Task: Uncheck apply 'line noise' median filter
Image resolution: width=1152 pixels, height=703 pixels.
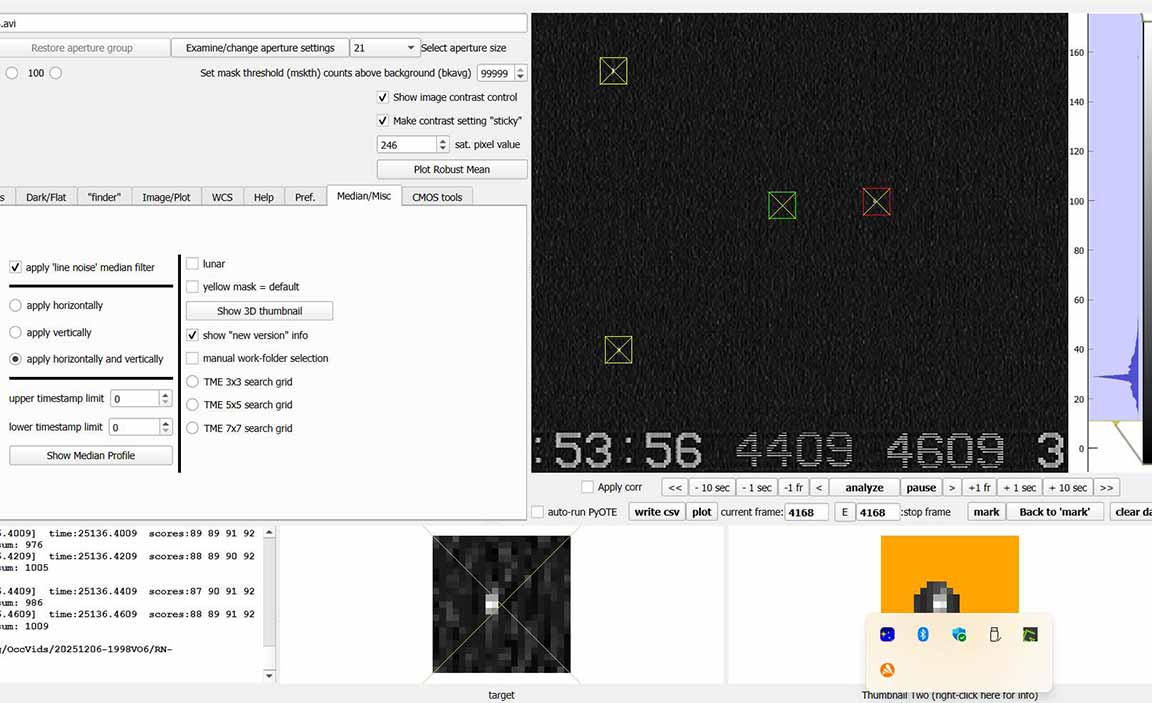Action: tap(16, 267)
